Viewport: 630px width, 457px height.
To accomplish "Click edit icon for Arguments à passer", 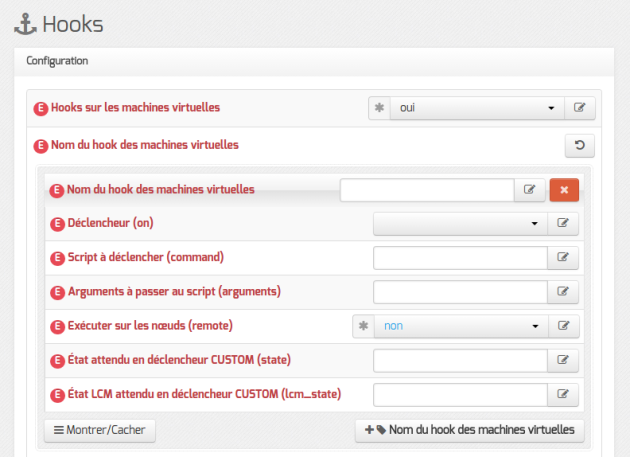I will pyautogui.click(x=563, y=291).
